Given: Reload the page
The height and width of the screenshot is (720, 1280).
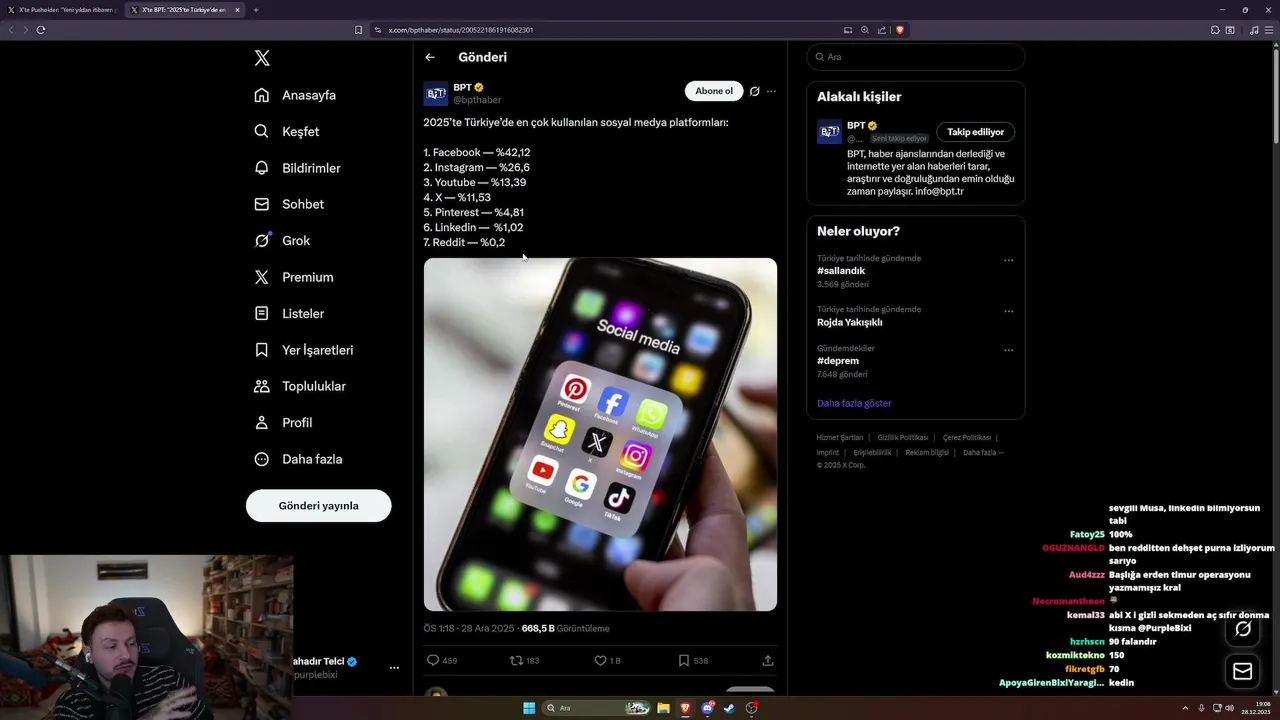Looking at the screenshot, I should pos(41,30).
